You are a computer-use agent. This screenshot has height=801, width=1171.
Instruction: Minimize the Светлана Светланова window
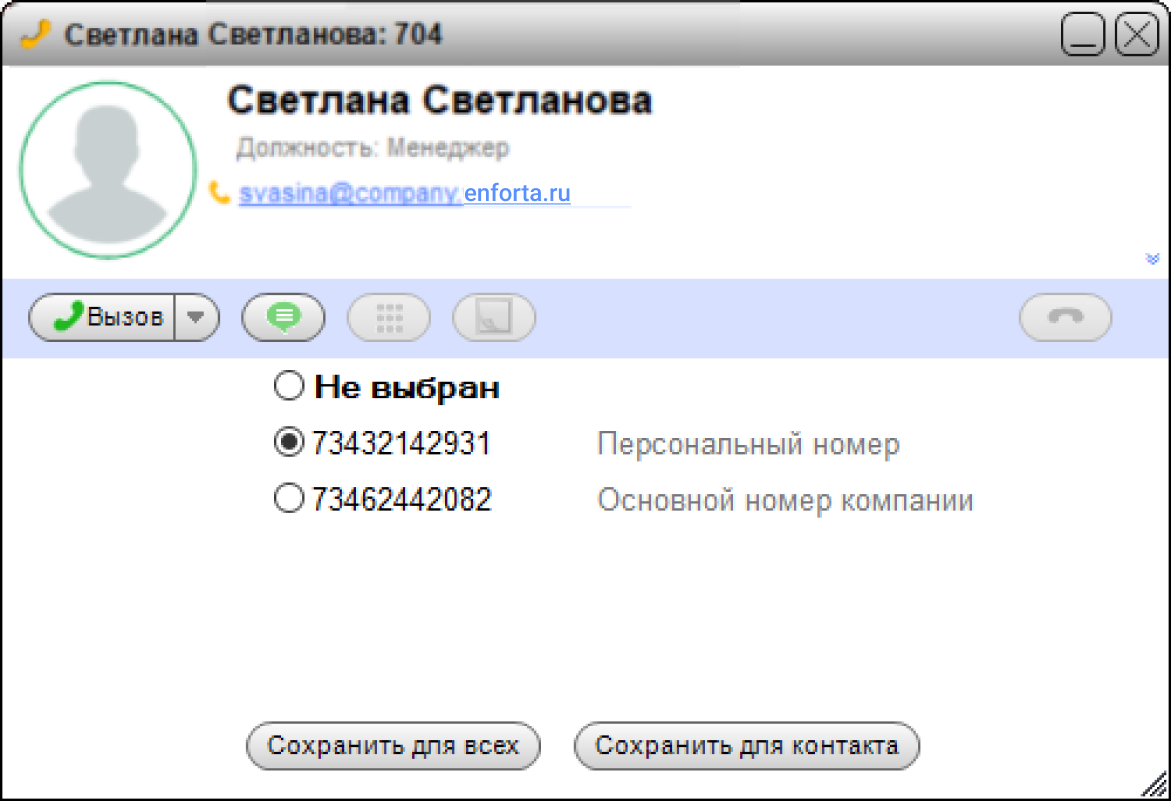[1083, 34]
